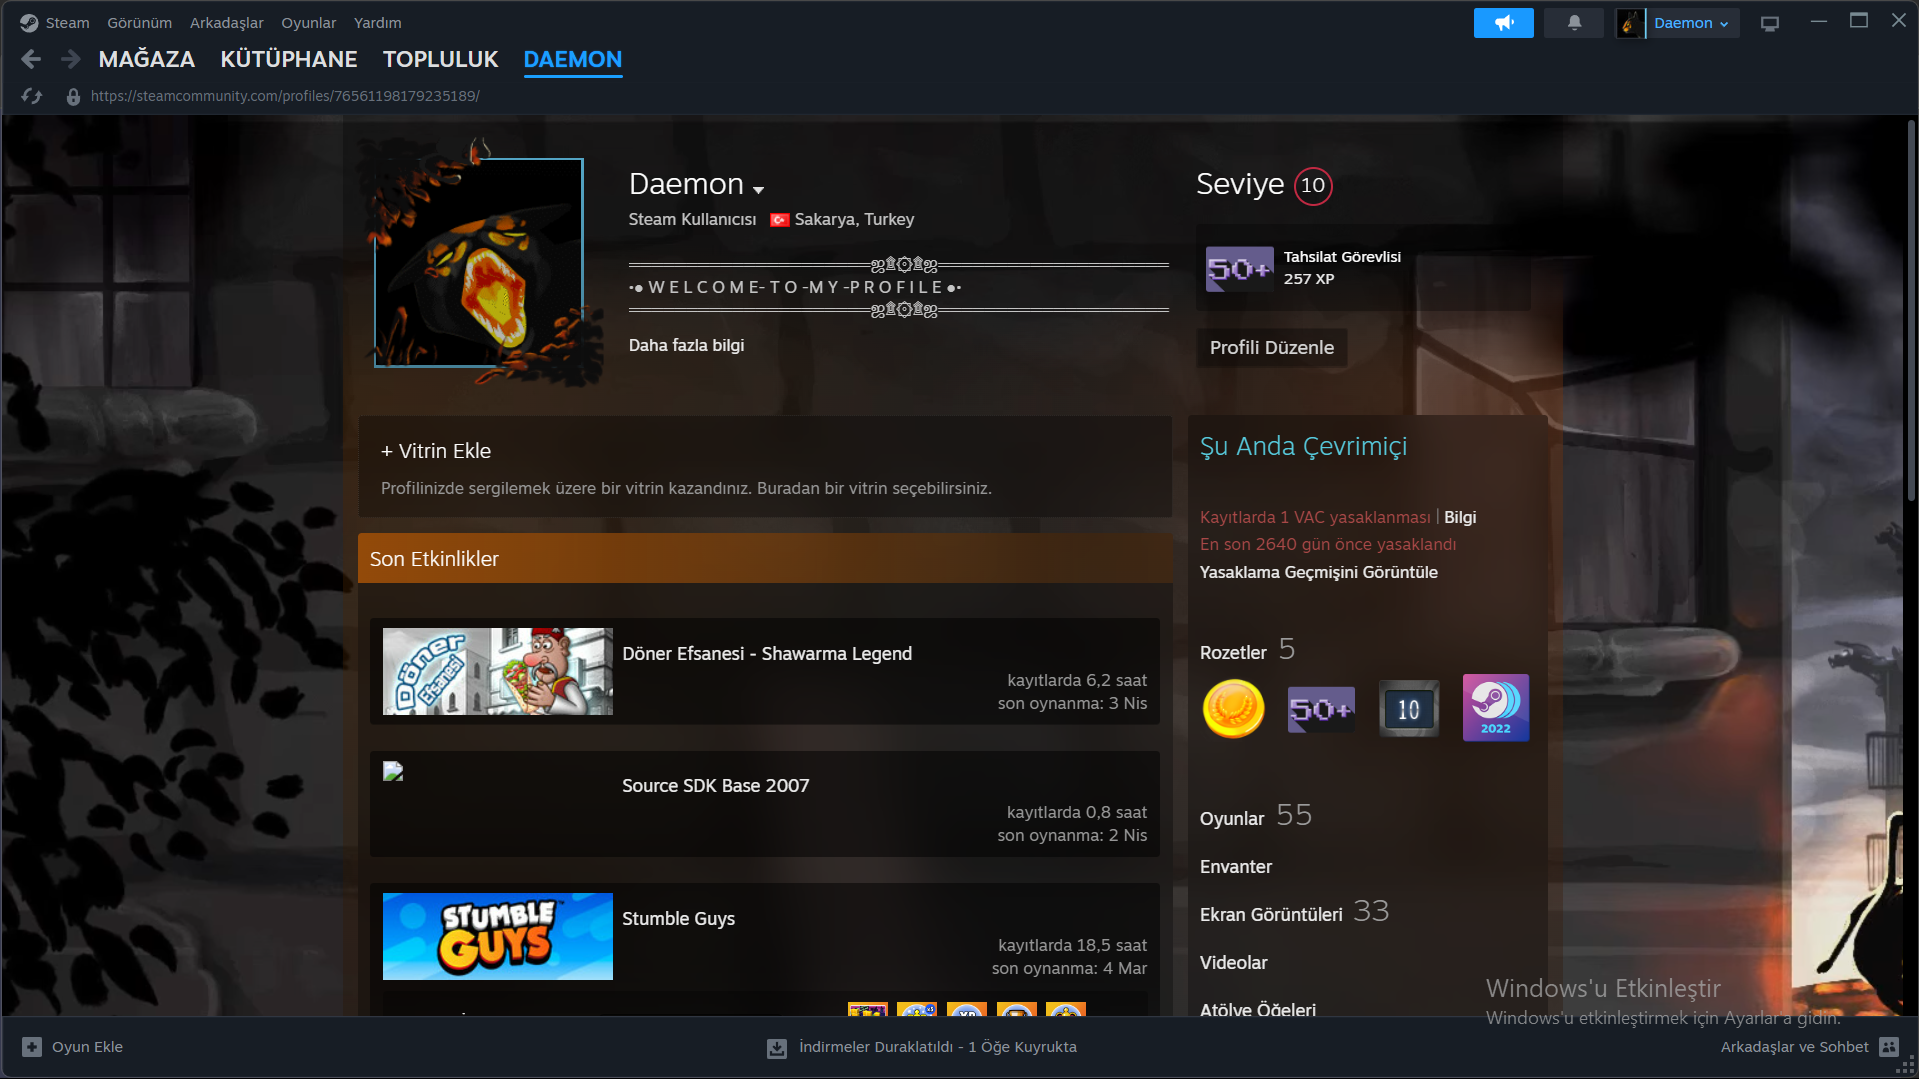
Task: Open the Bilgi link next to VAC ban
Action: coord(1460,518)
